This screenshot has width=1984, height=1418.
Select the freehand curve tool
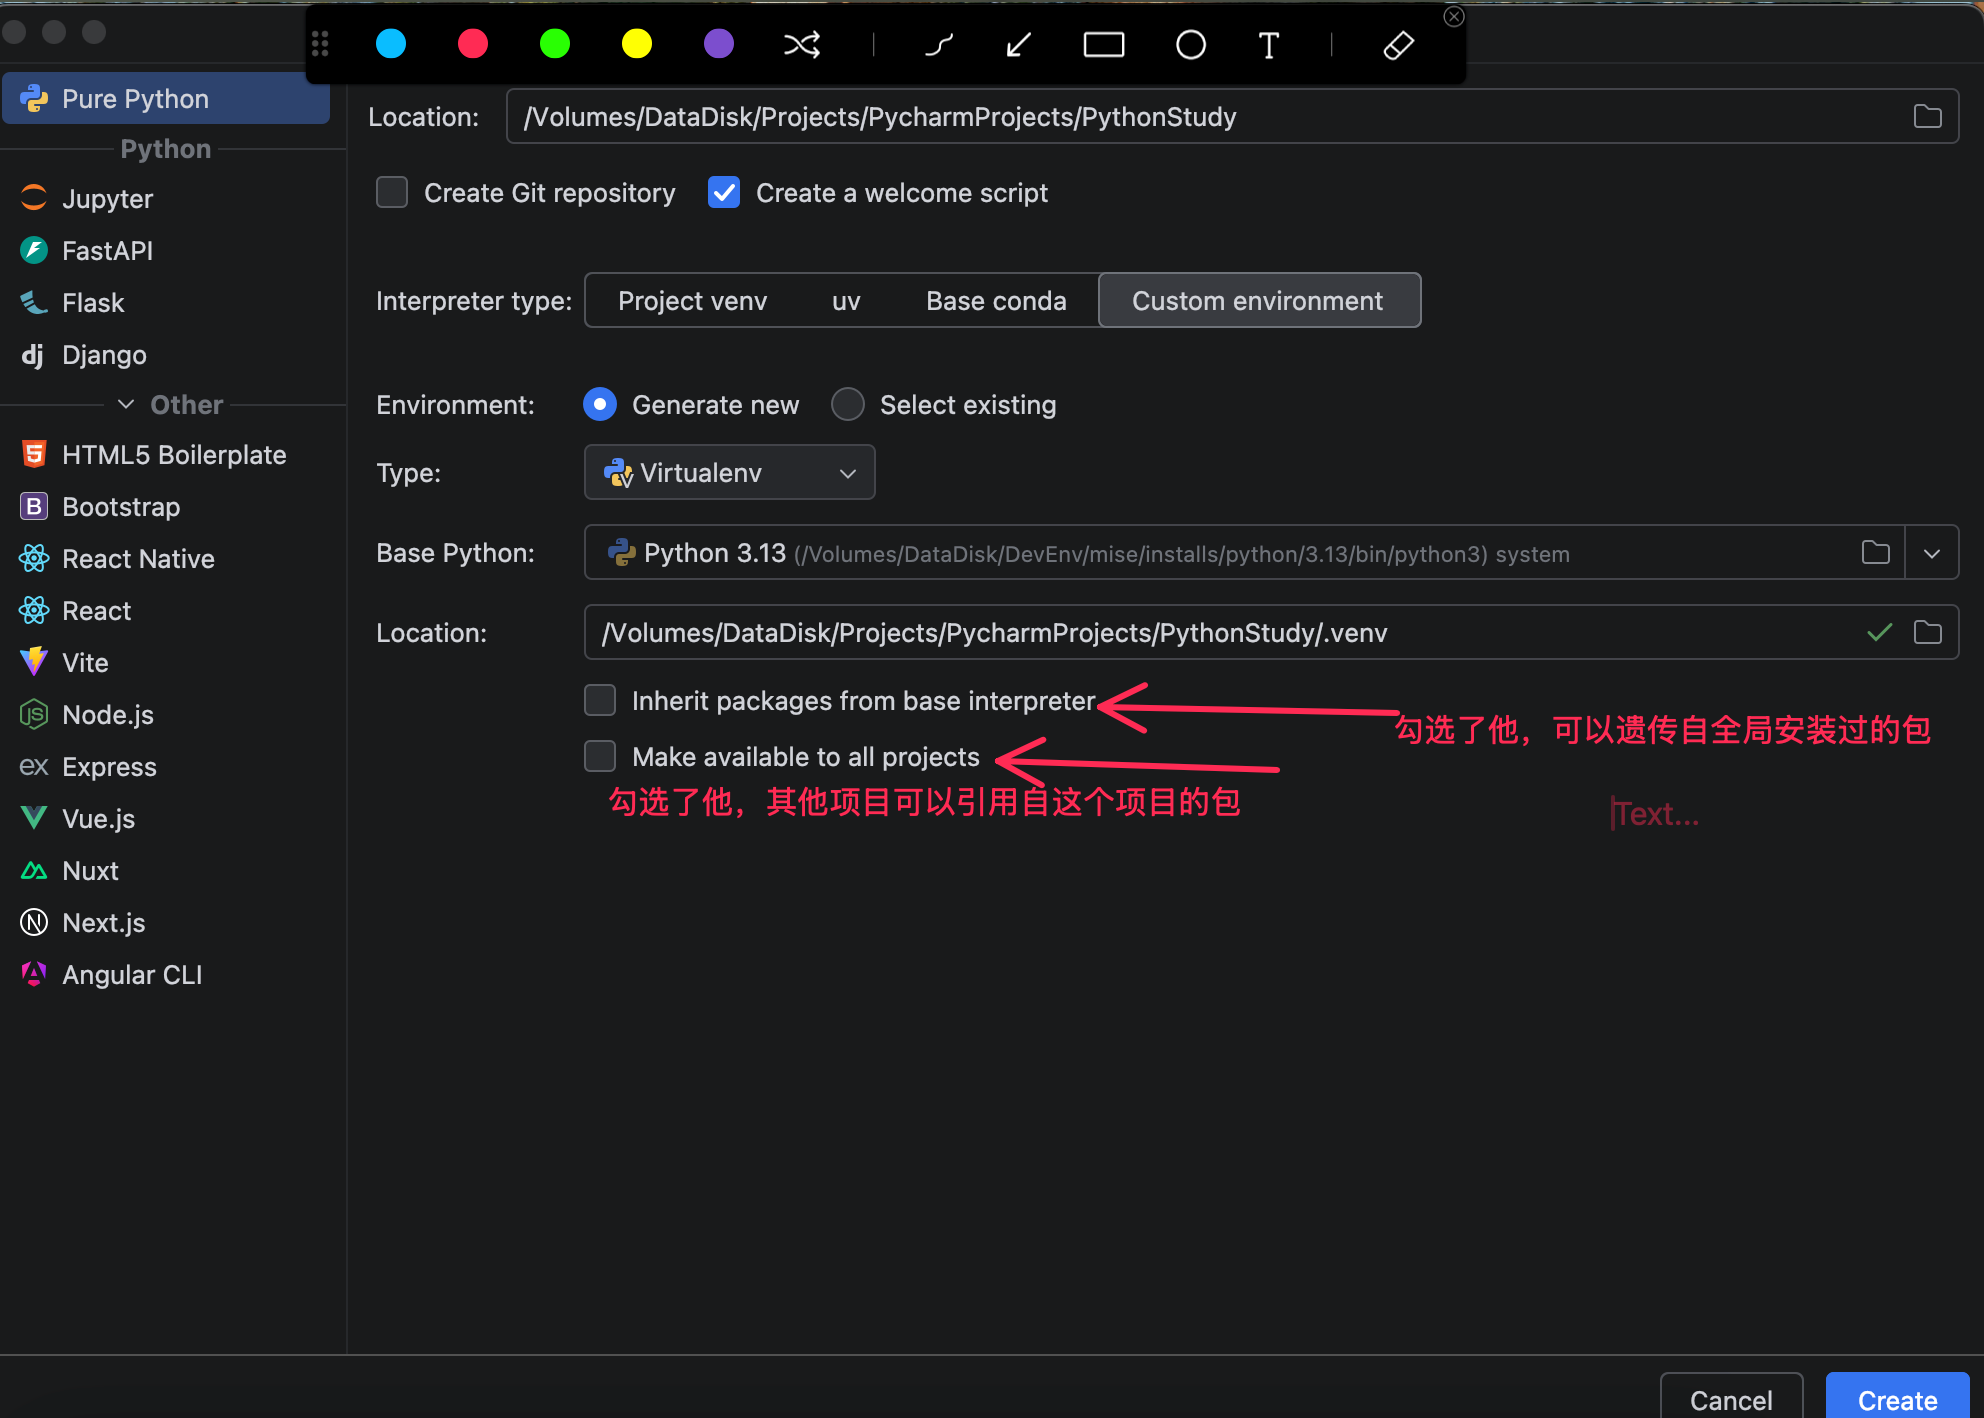(x=938, y=45)
